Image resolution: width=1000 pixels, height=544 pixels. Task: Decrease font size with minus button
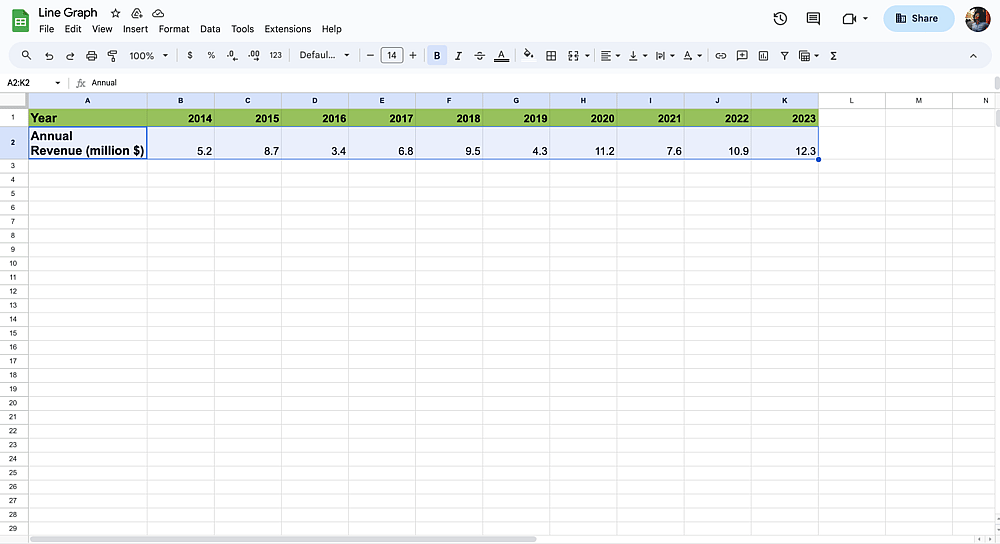point(370,55)
